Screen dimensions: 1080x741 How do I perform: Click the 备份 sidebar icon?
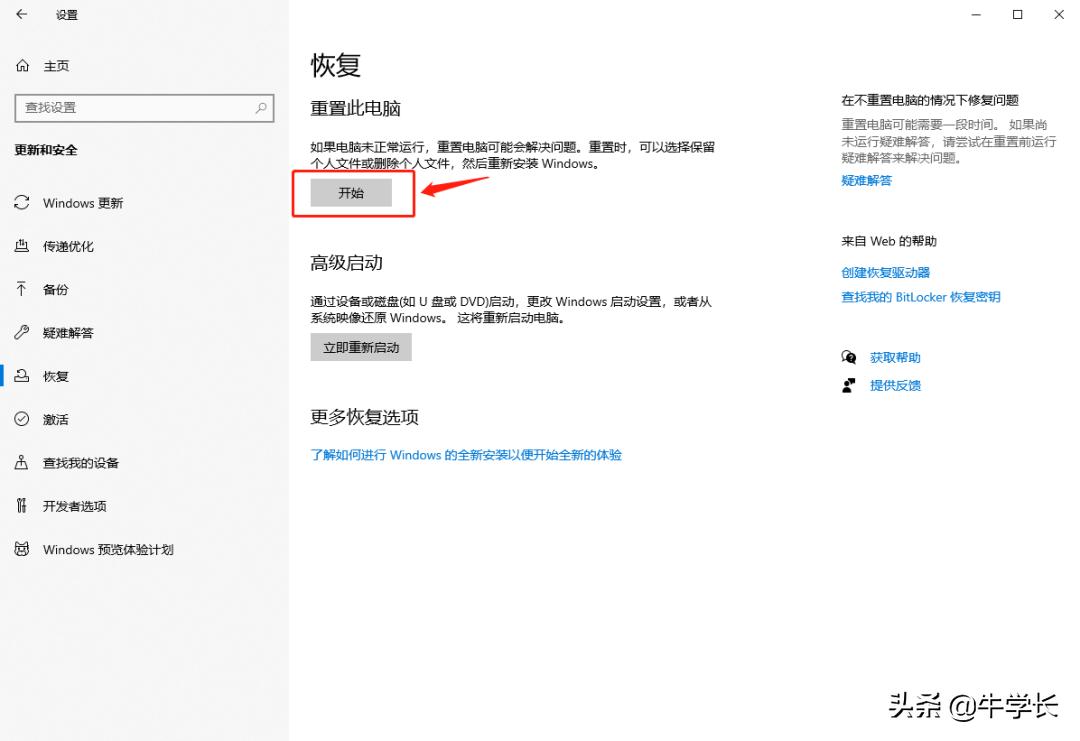click(22, 289)
